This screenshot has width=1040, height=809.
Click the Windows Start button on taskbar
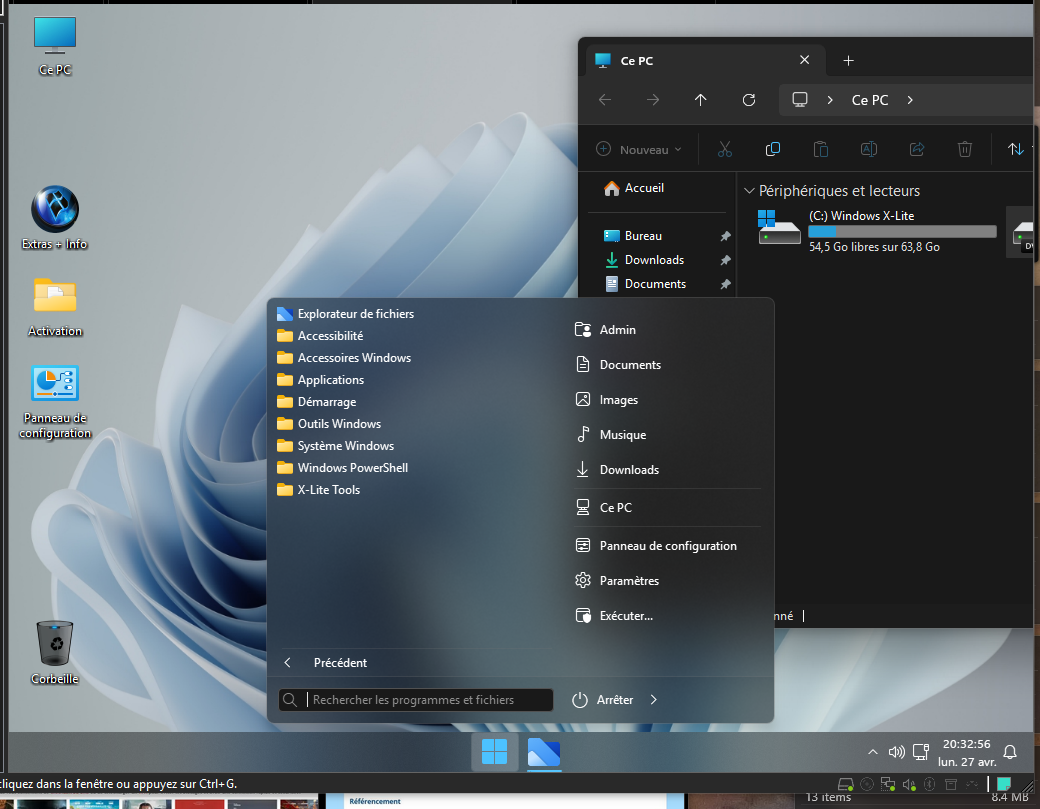(494, 752)
